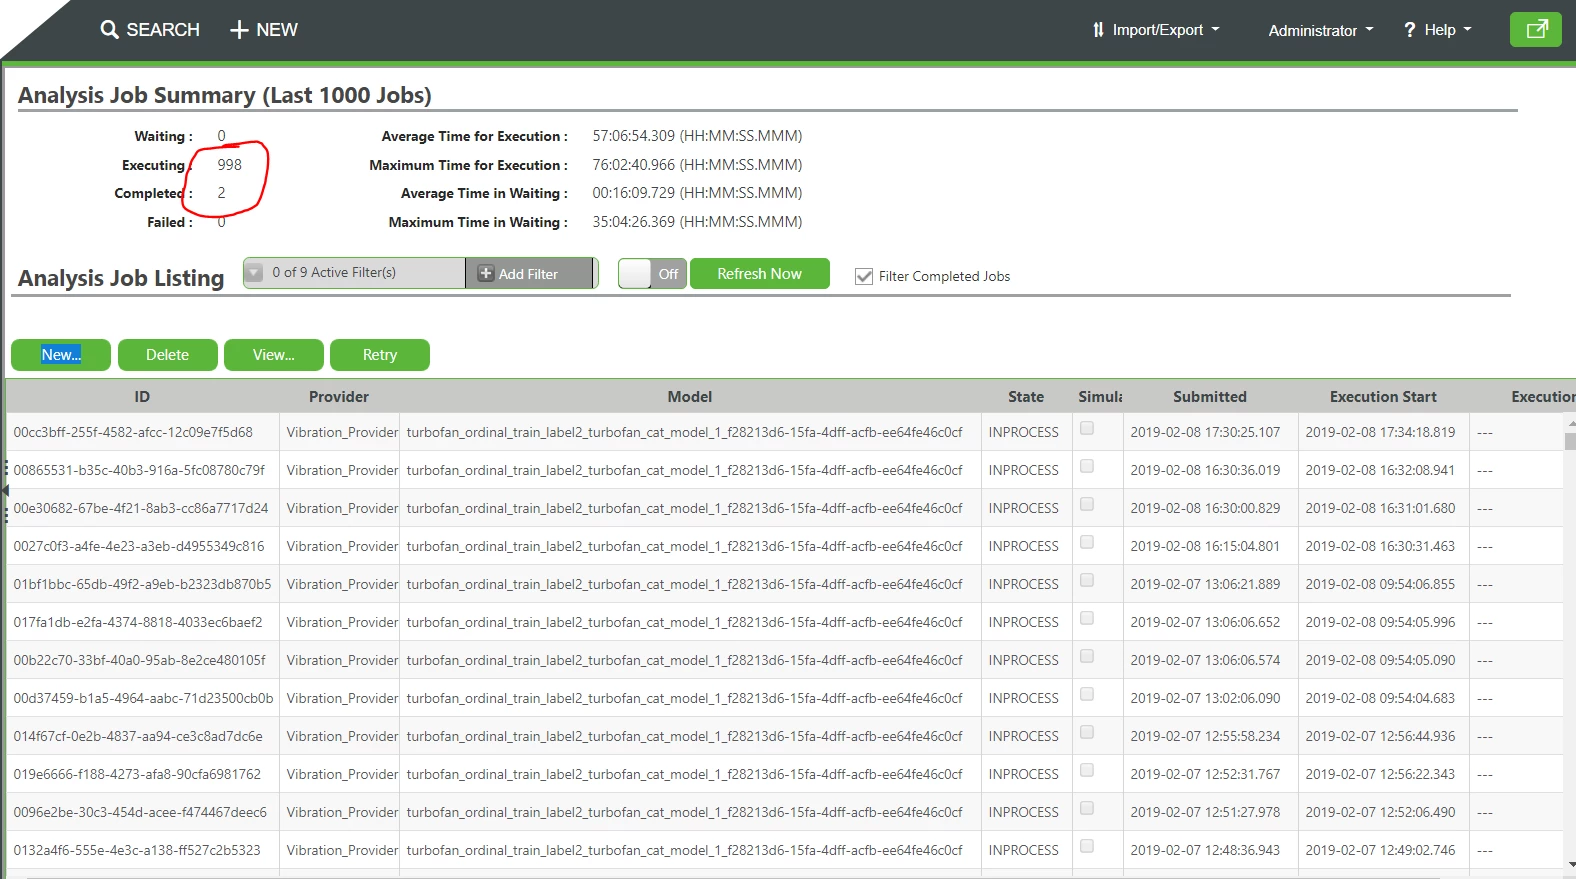Check the Simulated box for job 00865531
Viewport: 1576px width, 879px height.
point(1087,466)
